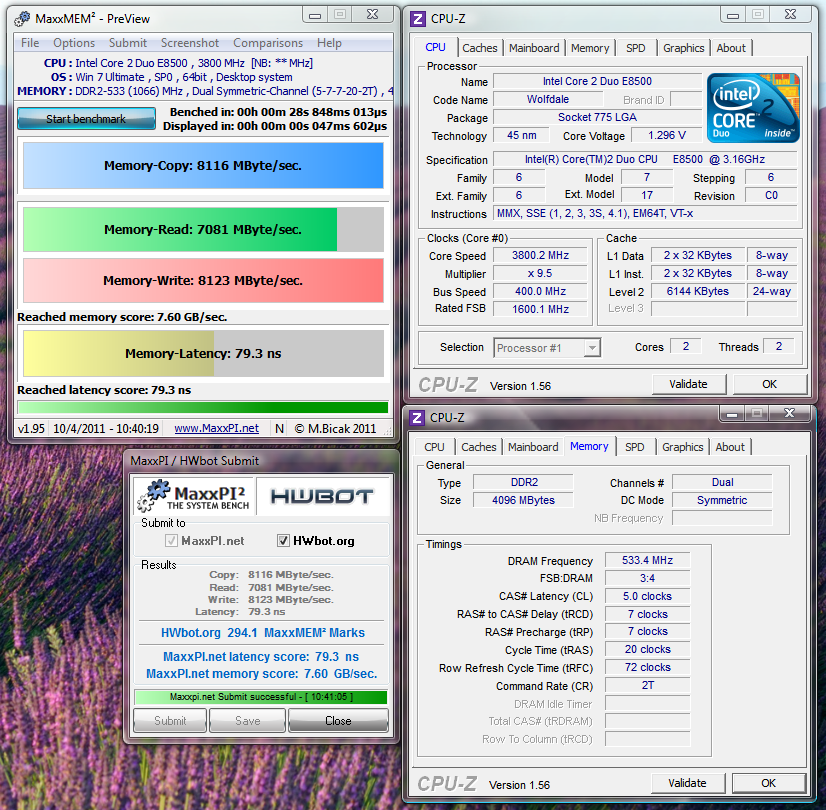Image resolution: width=826 pixels, height=810 pixels.
Task: Click the Save button in HWbot Submit dialog
Action: point(248,720)
